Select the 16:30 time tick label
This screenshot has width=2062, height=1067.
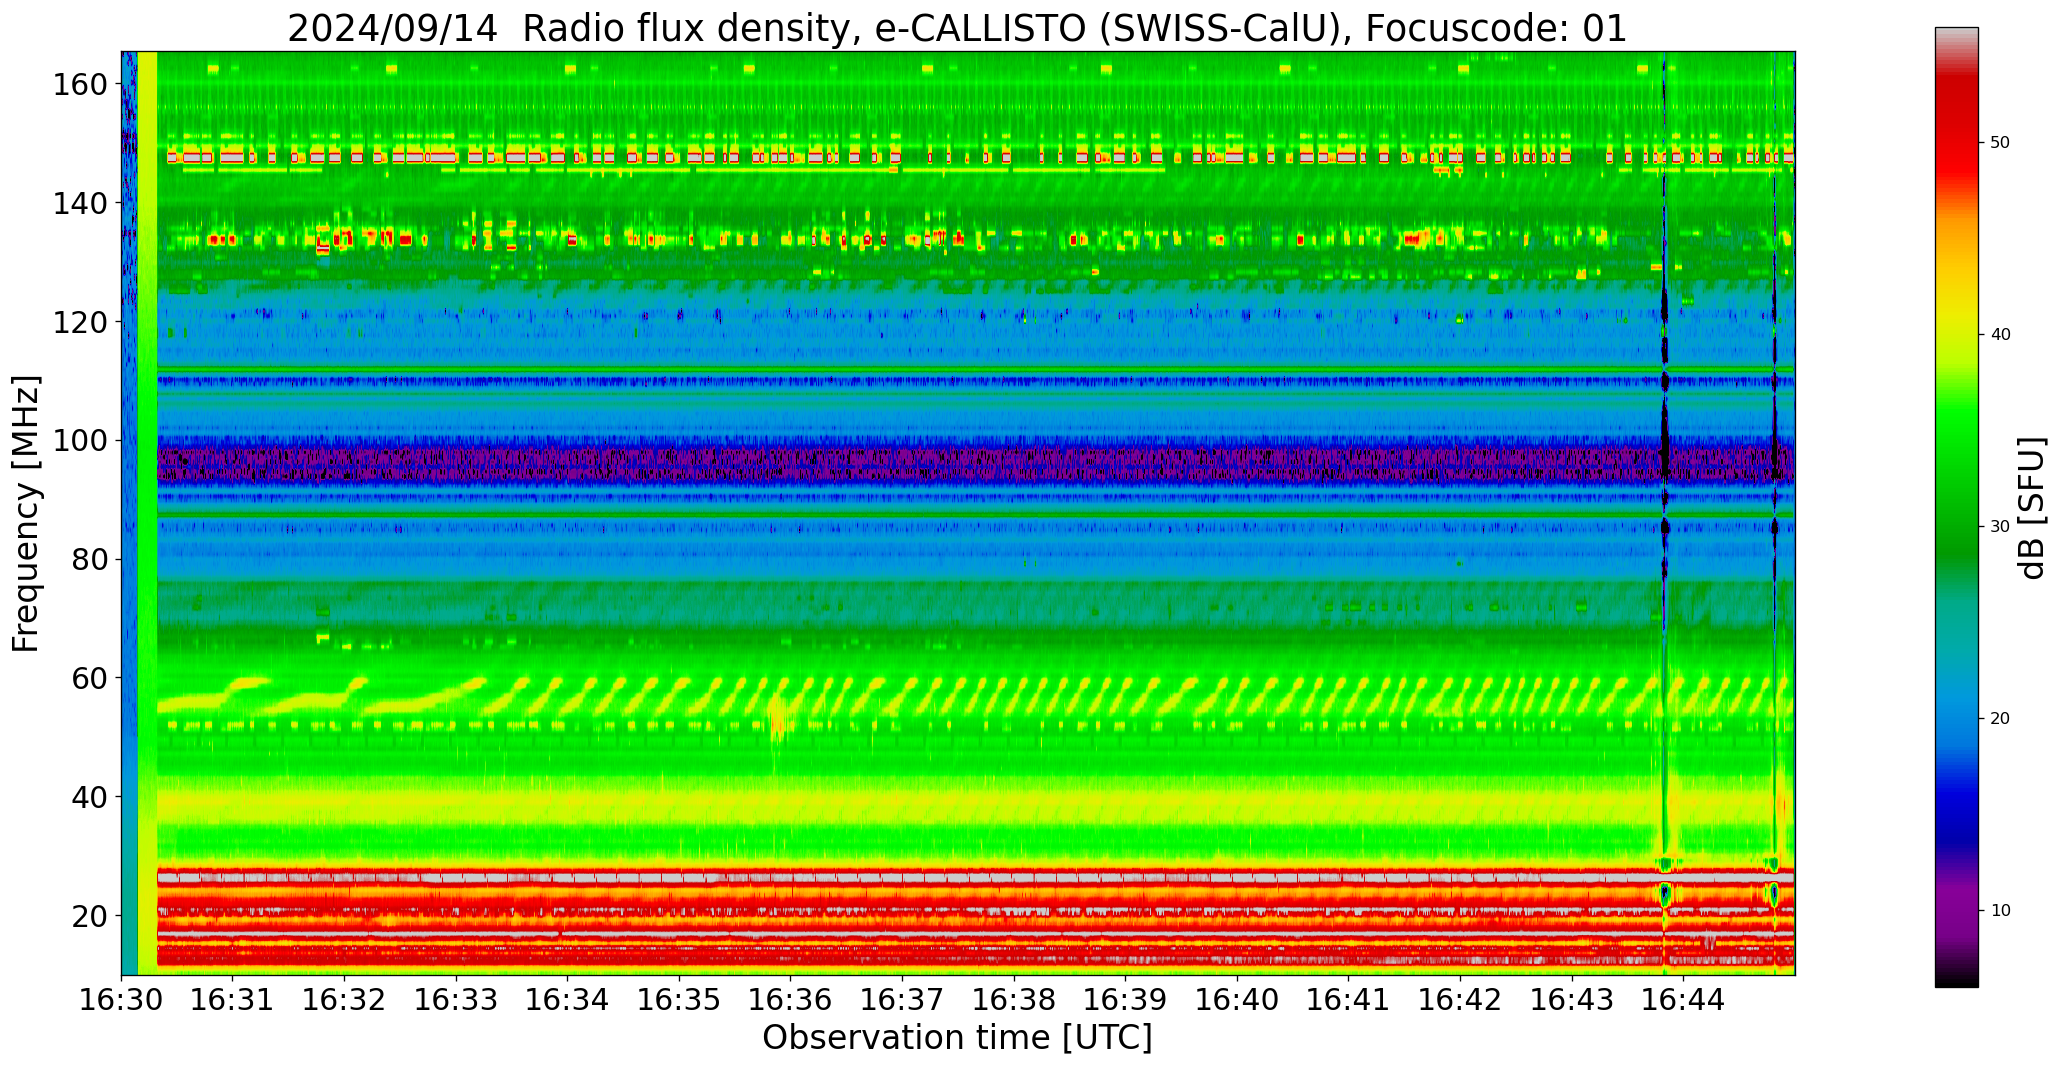click(122, 999)
